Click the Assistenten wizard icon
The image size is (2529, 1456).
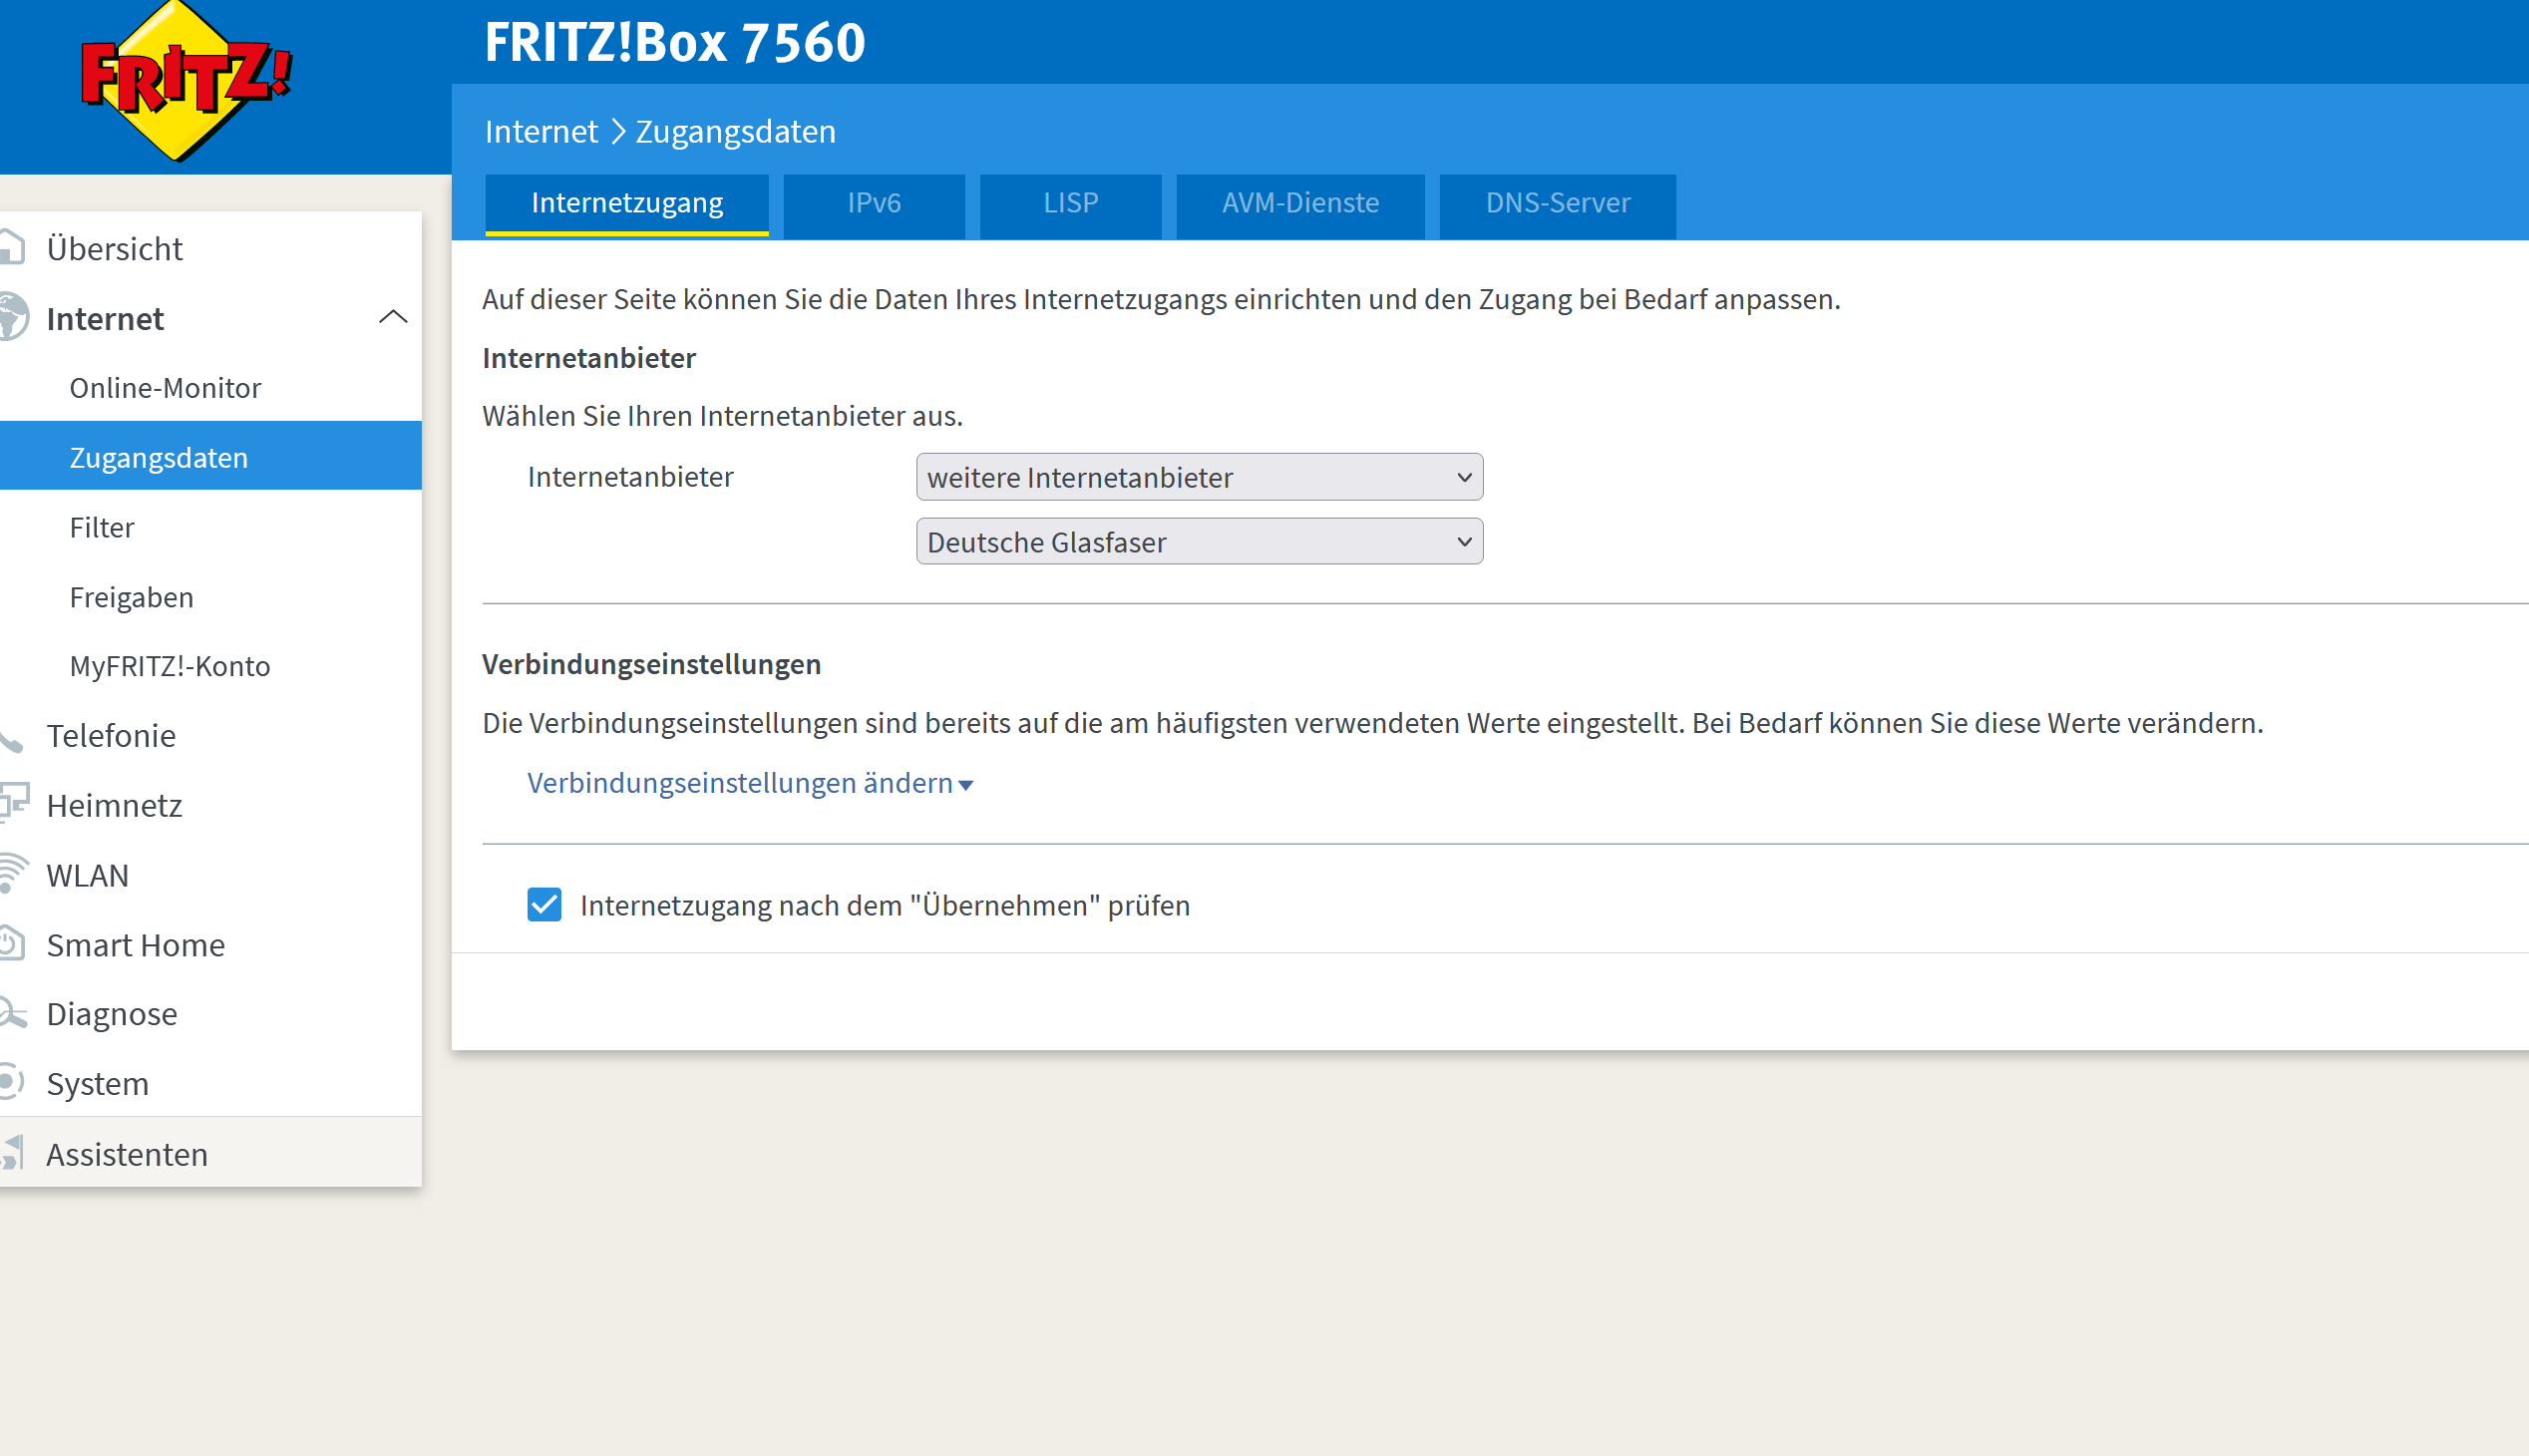coord(12,1154)
